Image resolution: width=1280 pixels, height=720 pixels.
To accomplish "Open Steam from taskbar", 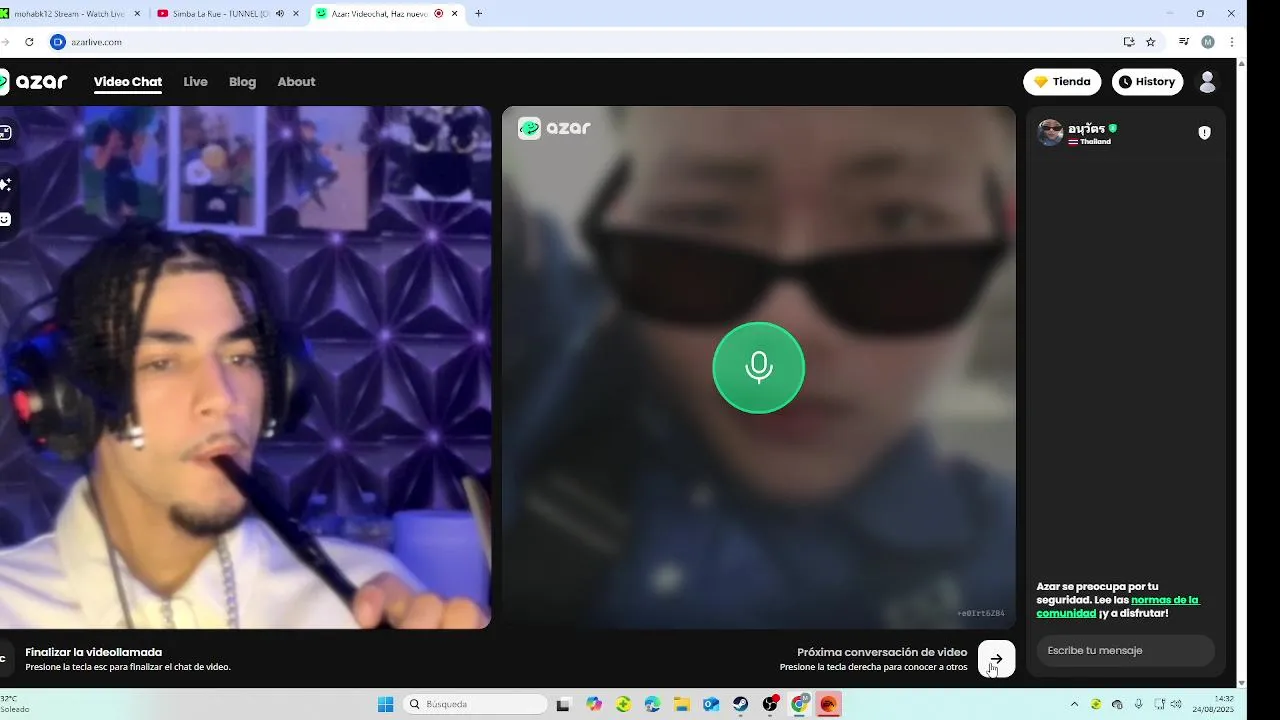I will click(741, 704).
